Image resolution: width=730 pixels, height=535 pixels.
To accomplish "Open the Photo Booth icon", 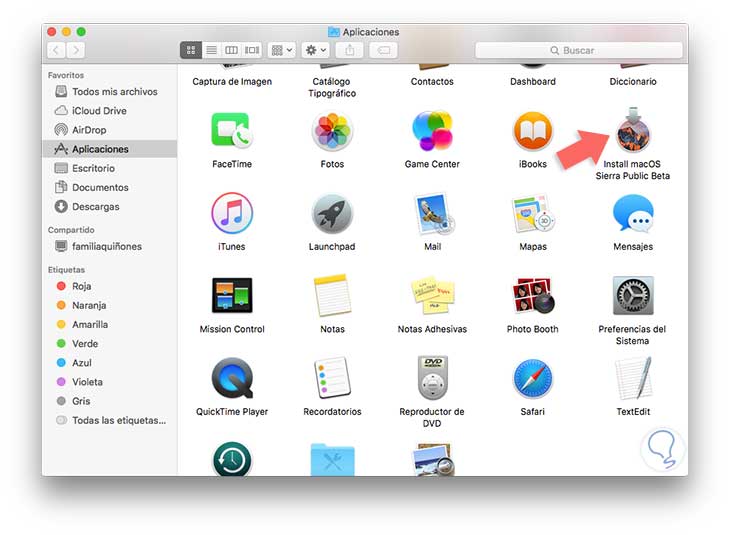I will 534,296.
